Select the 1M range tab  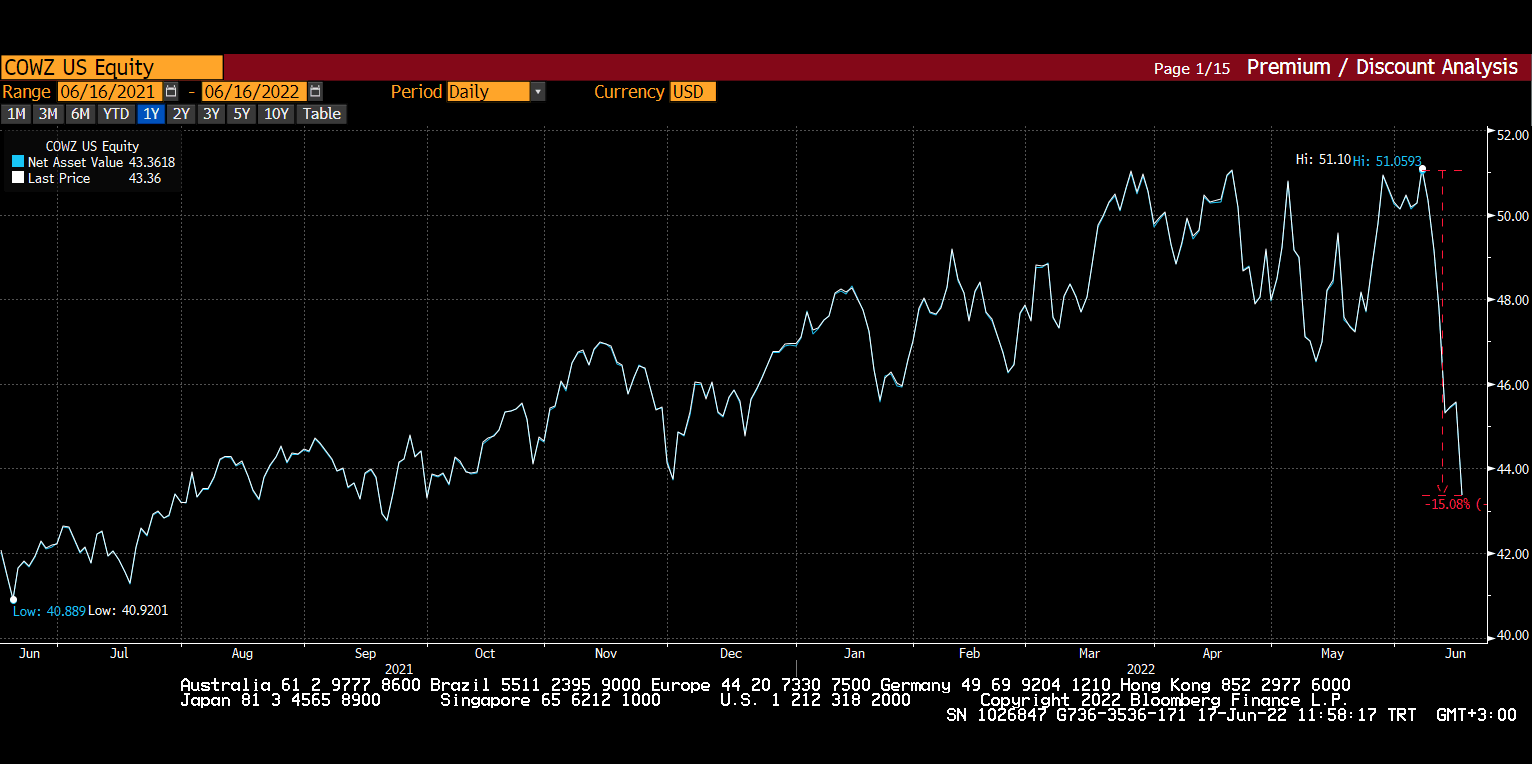(16, 114)
